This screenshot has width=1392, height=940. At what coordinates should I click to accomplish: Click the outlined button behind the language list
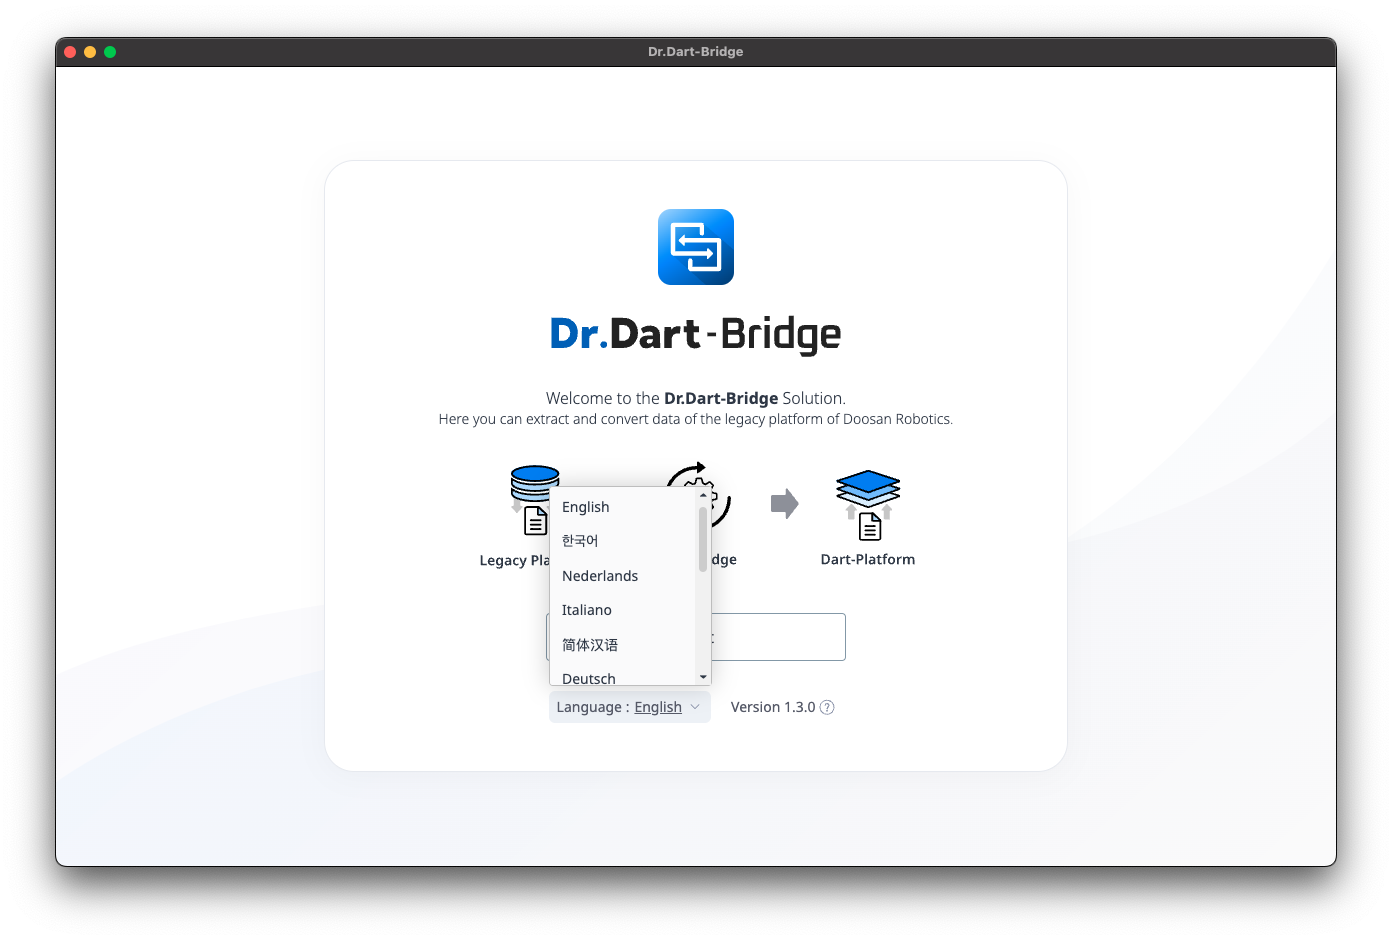coord(778,637)
